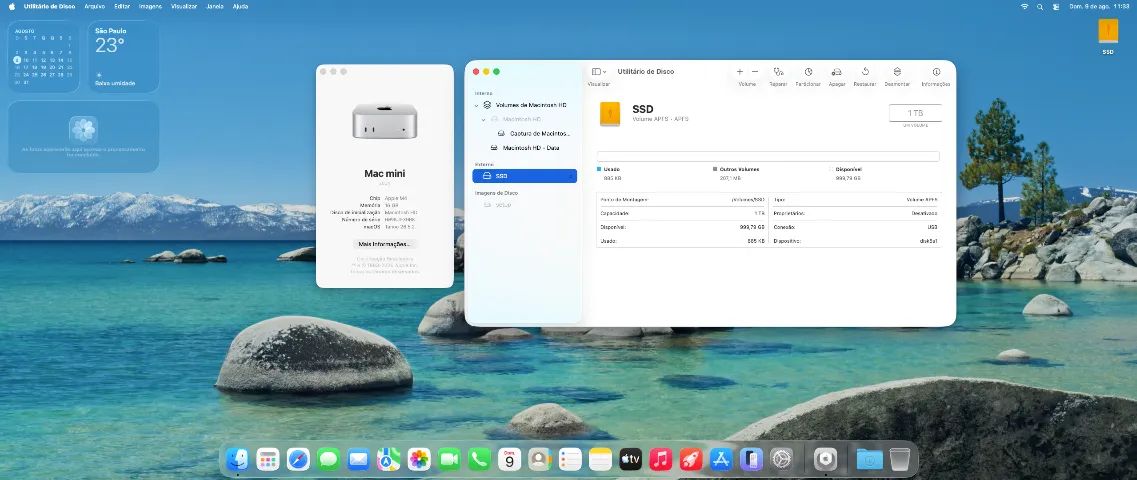Open Safari from the Dock
Viewport: 1137px width, 480px height.
coord(298,459)
